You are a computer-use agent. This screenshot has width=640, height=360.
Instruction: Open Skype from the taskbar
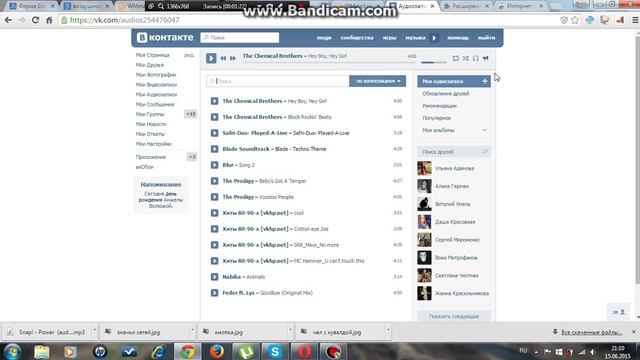point(275,351)
